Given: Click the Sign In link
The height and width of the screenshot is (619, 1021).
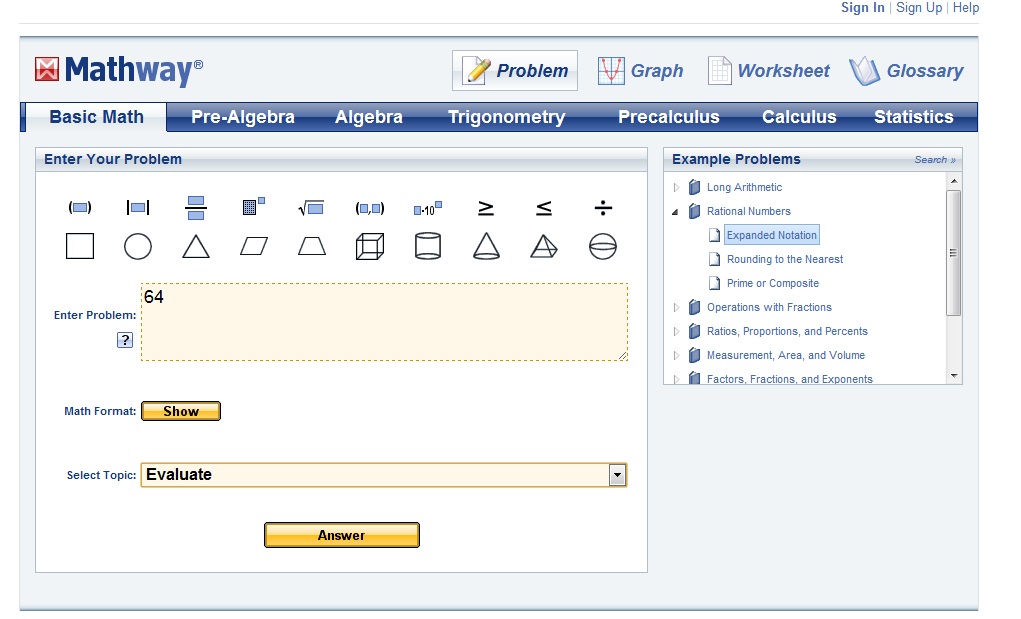Looking at the screenshot, I should click(x=863, y=7).
